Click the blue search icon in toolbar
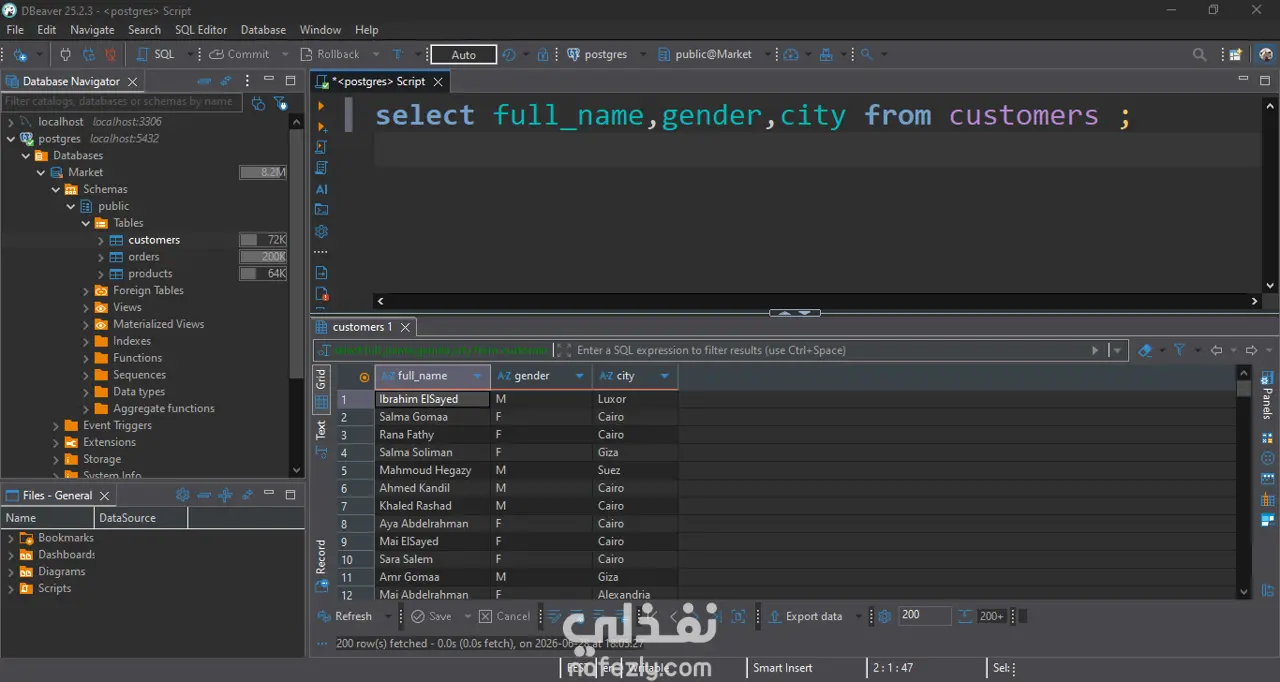 [x=867, y=55]
